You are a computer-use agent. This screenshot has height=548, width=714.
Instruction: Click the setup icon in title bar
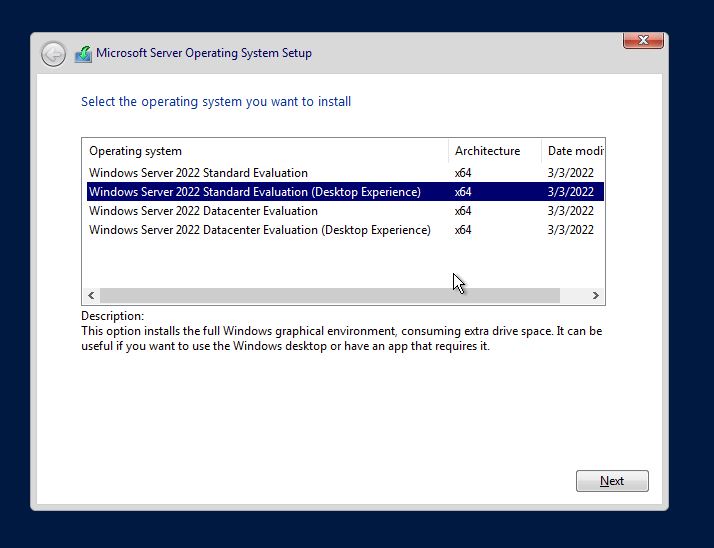tap(83, 54)
